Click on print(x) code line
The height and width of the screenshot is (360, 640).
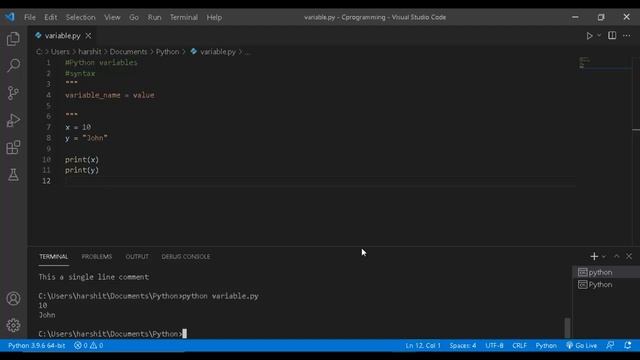pyautogui.click(x=82, y=160)
